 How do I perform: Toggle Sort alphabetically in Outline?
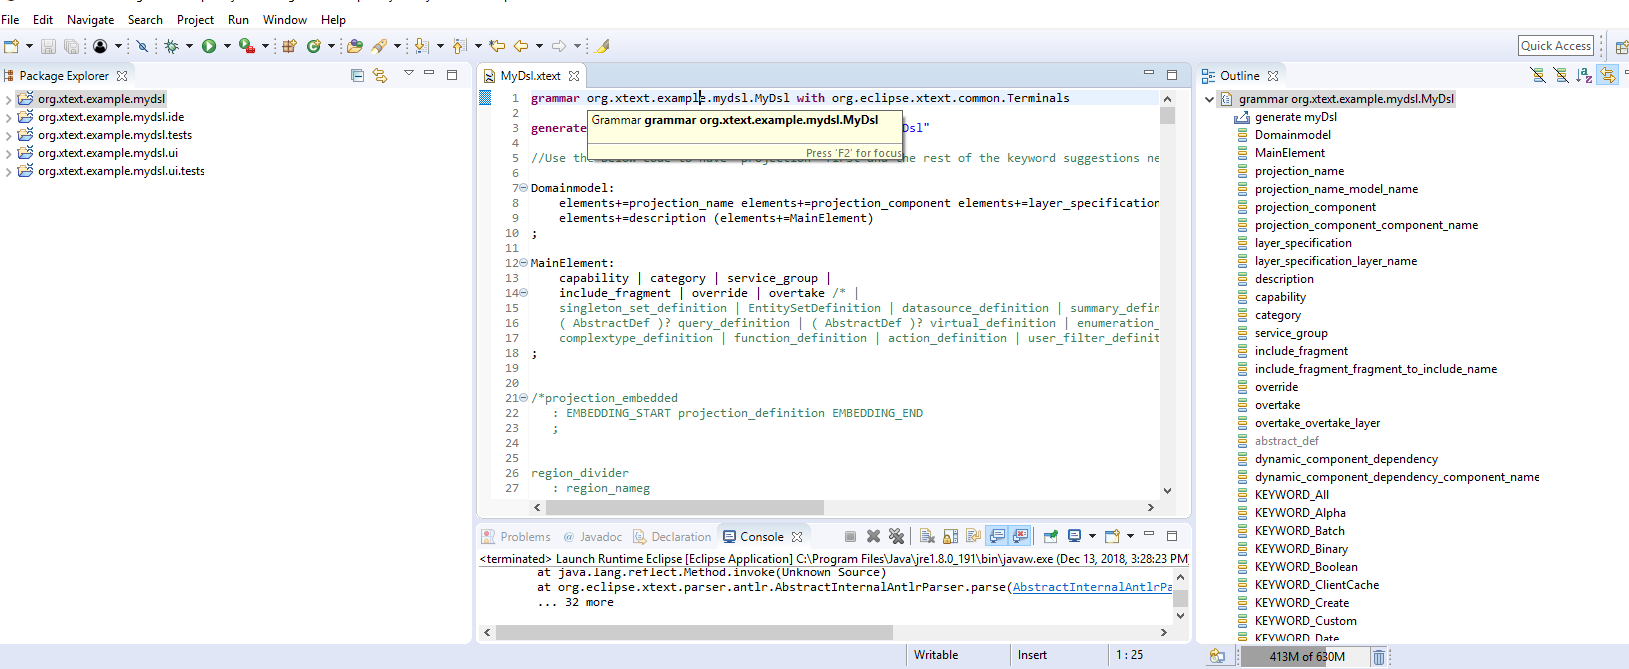1583,75
